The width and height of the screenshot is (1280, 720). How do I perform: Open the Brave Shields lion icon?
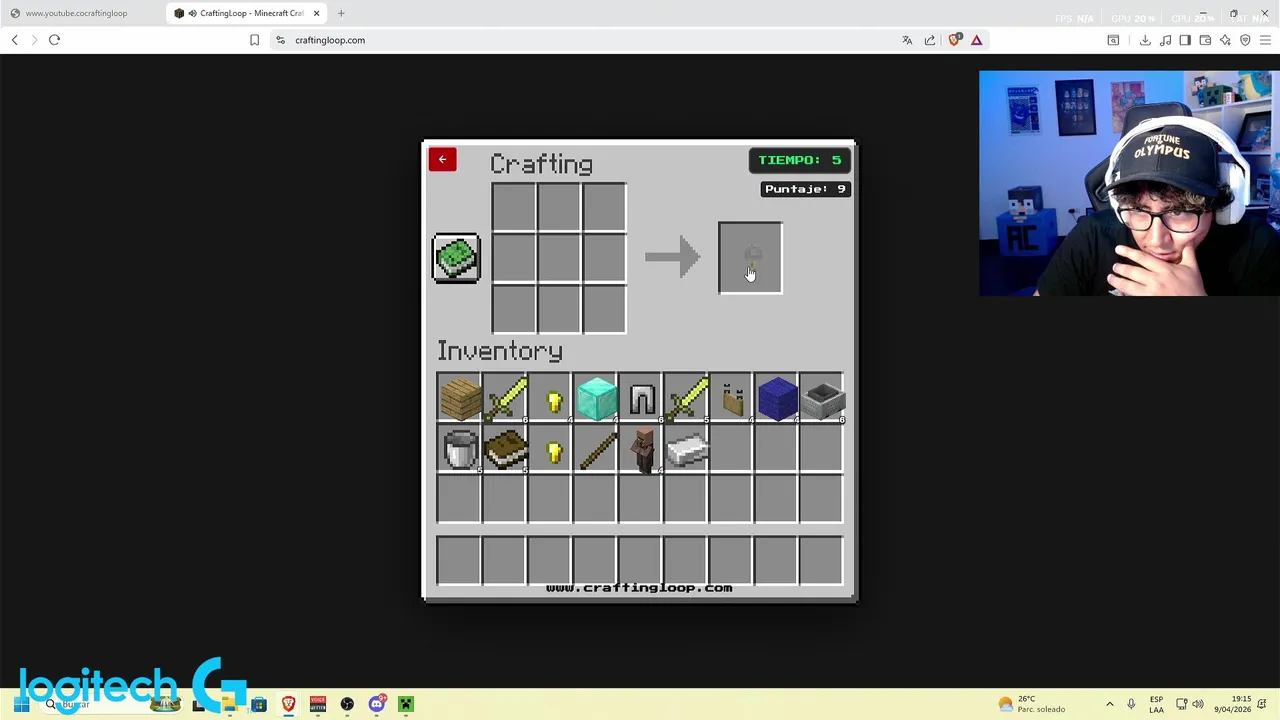[954, 40]
